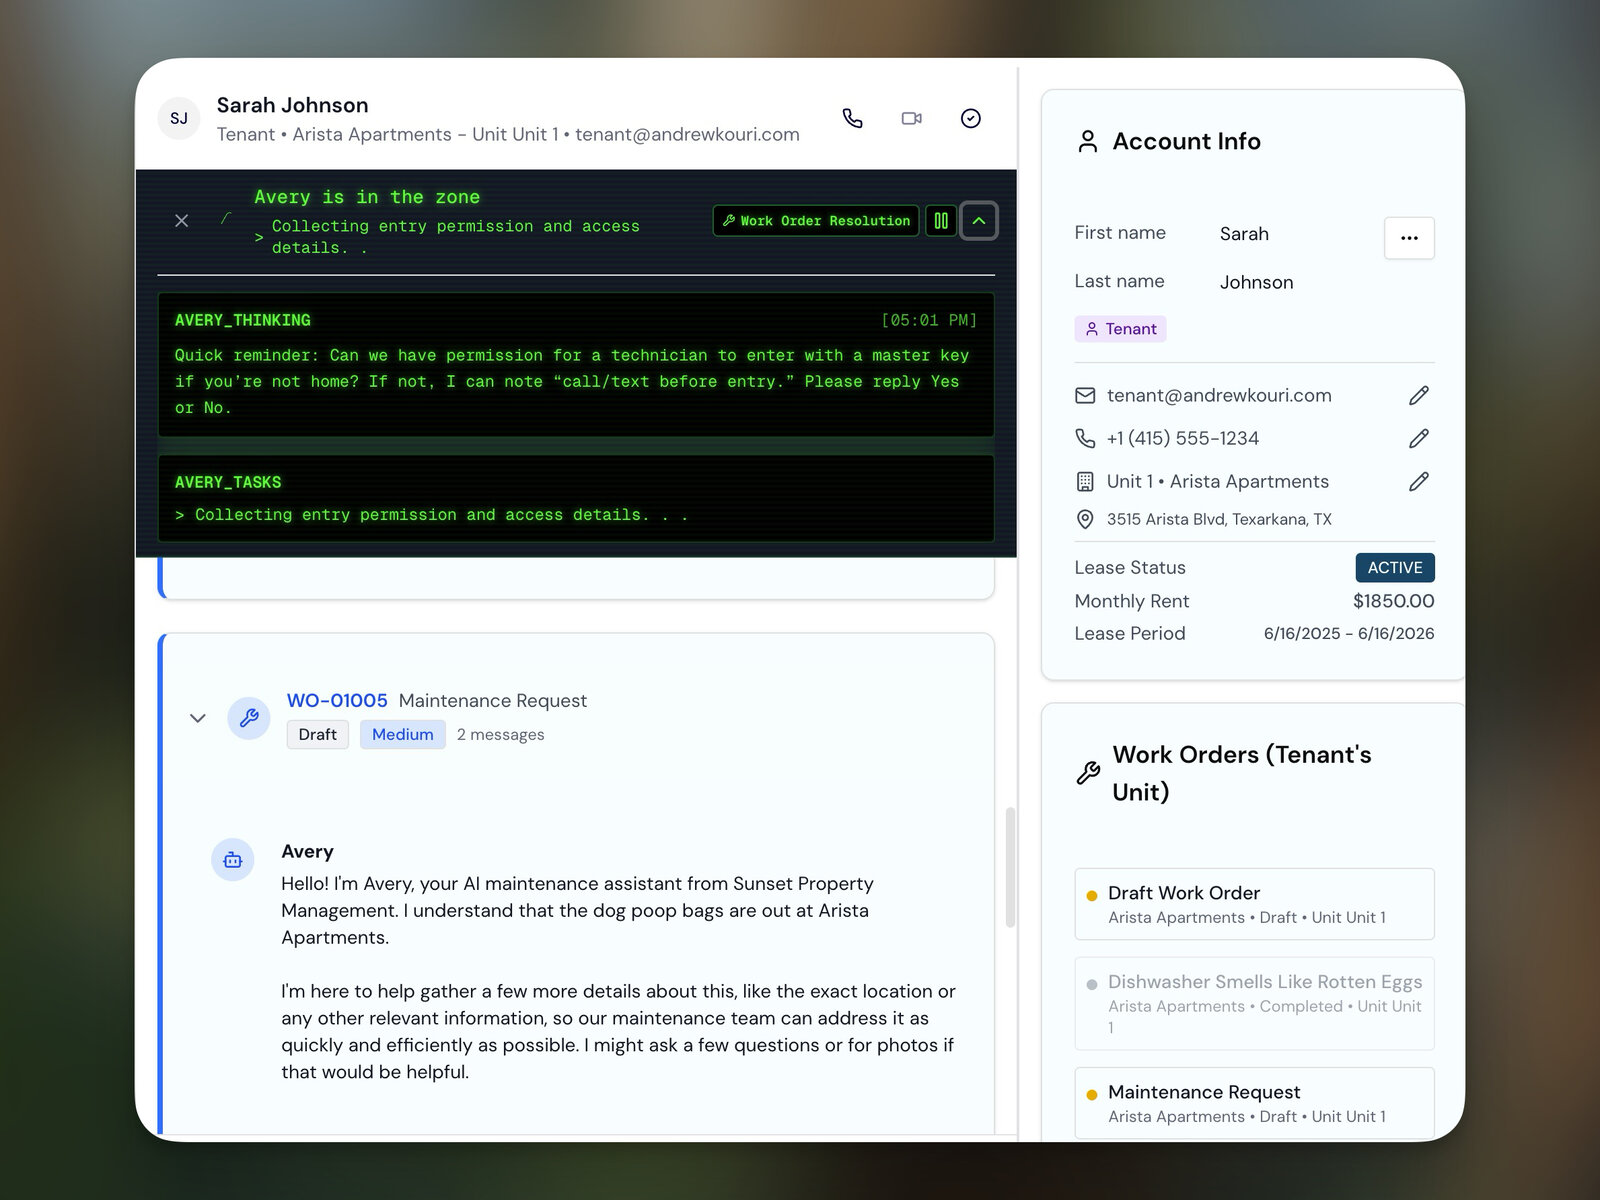The width and height of the screenshot is (1600, 1200).
Task: Edit the Unit 1 Arista Apartments field
Action: [1419, 481]
